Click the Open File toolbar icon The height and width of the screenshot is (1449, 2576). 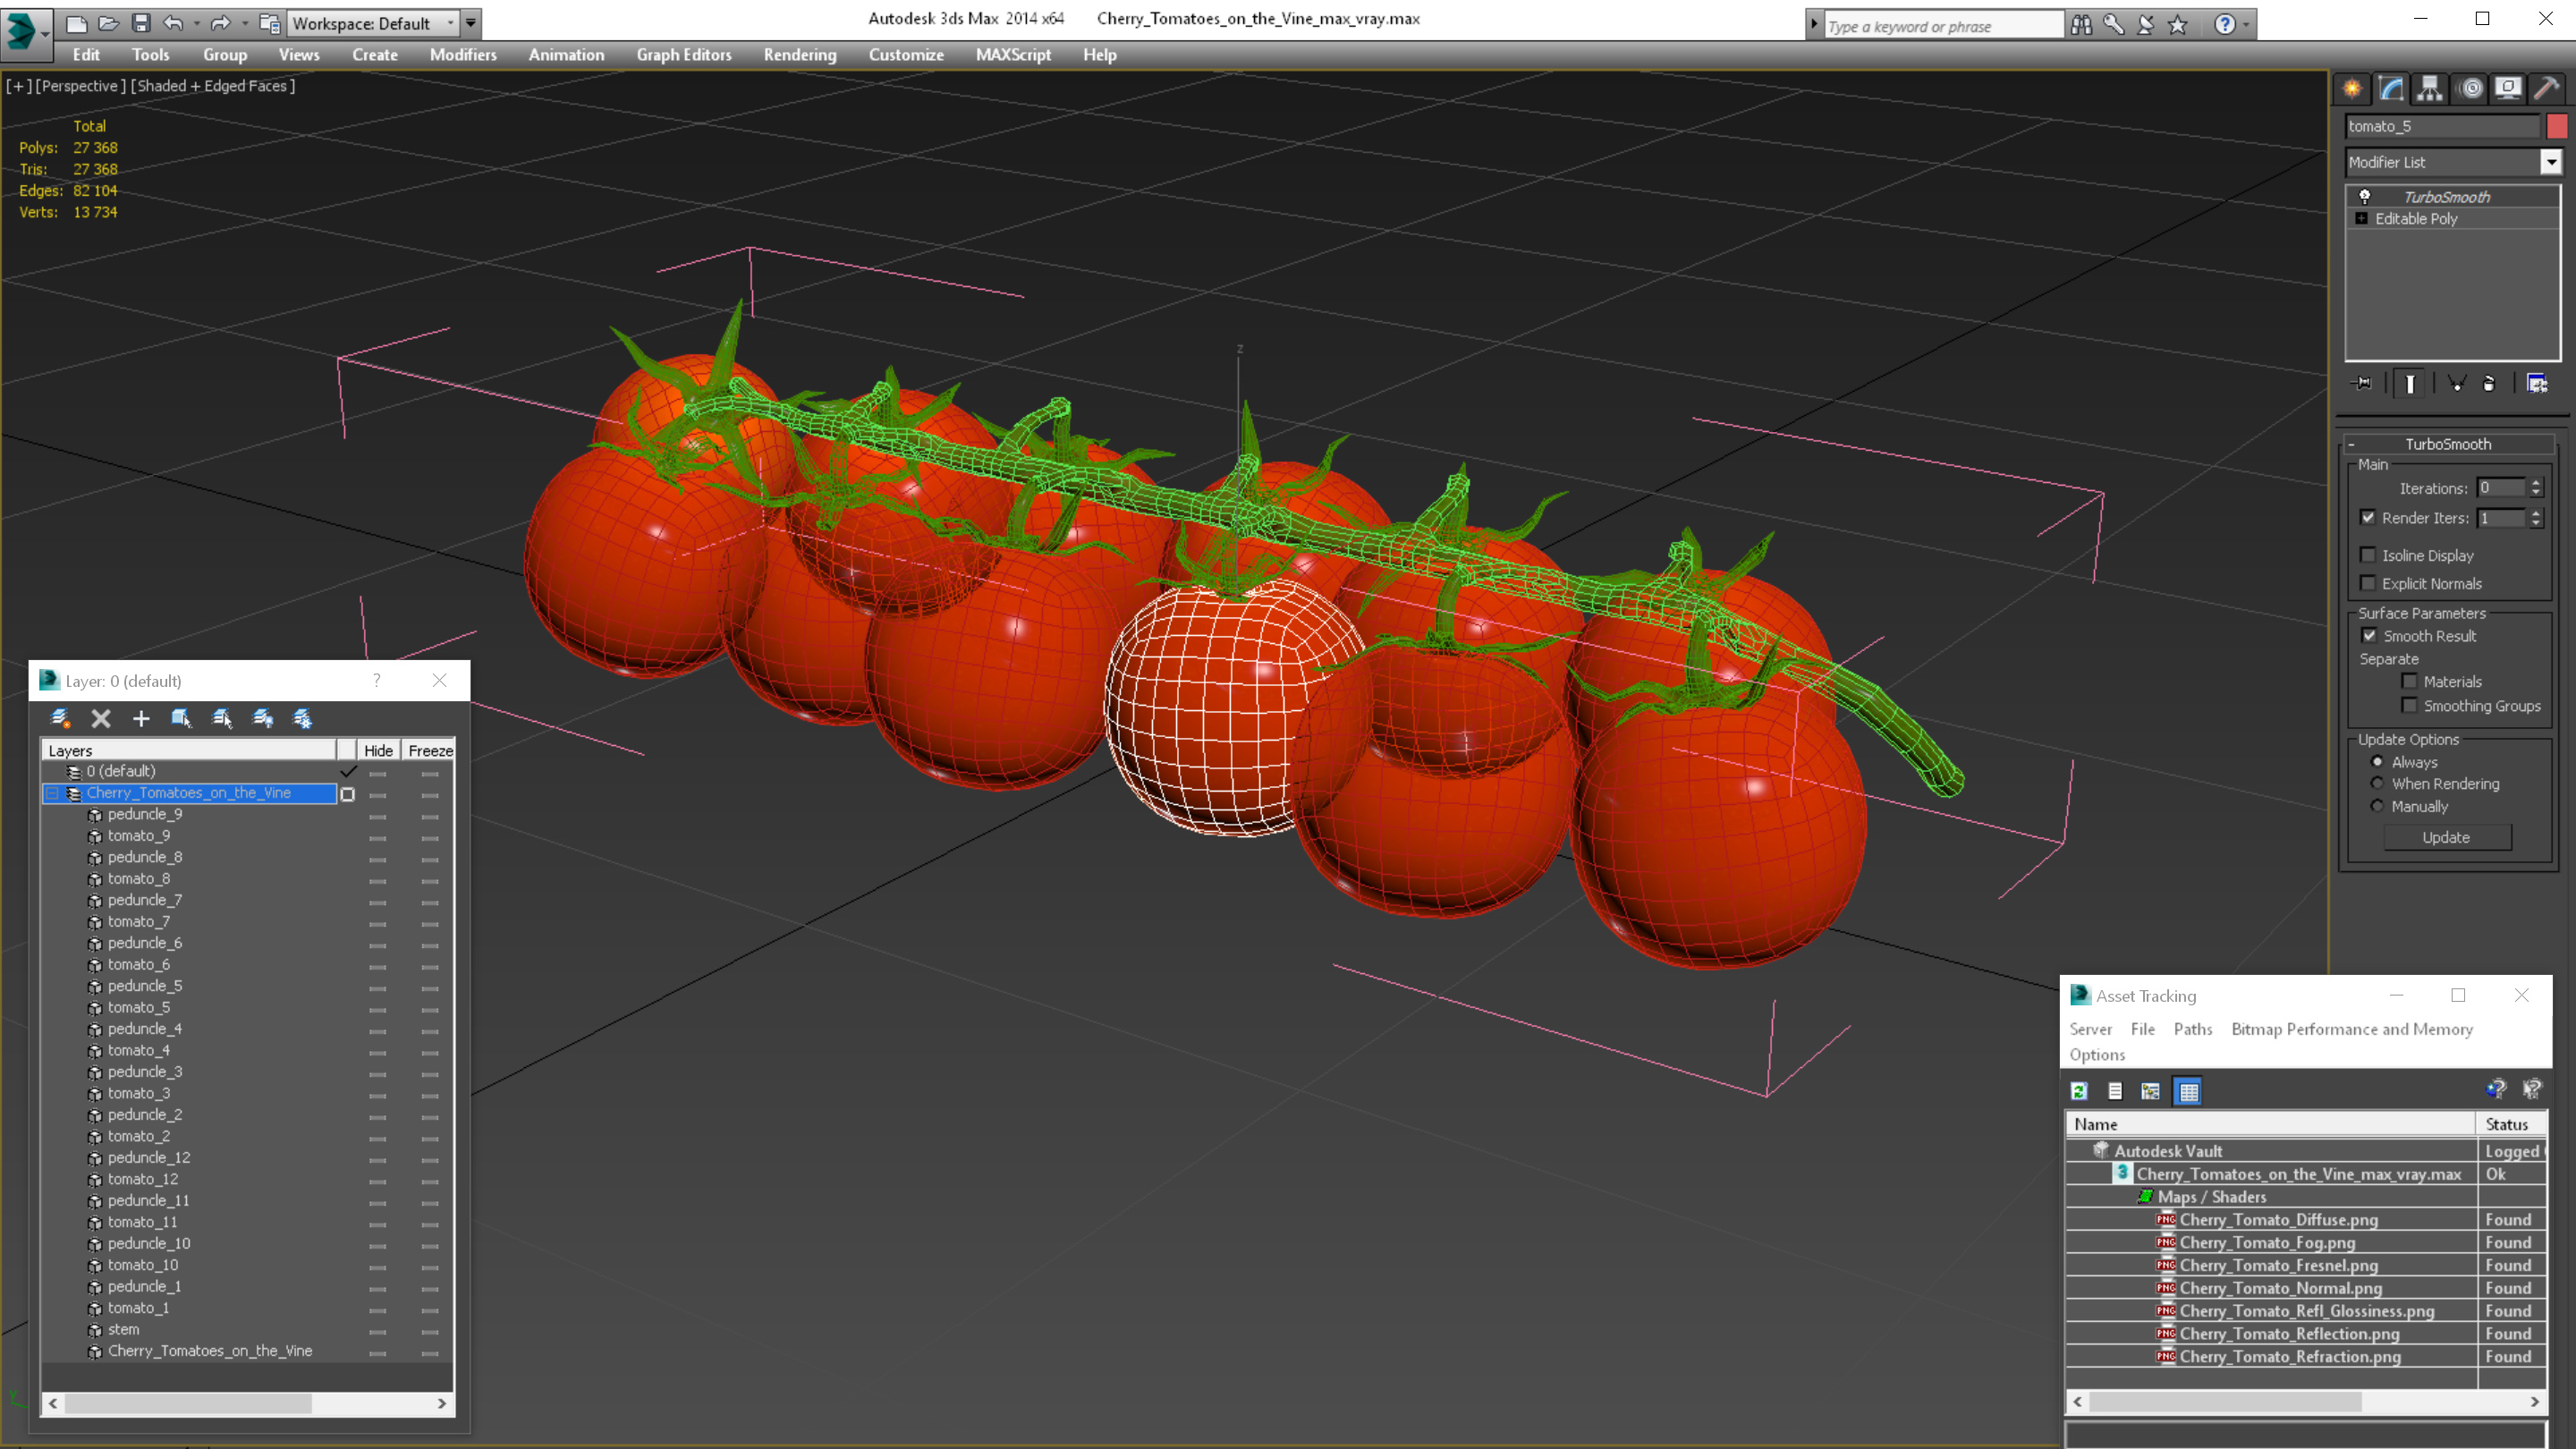pyautogui.click(x=109, y=23)
